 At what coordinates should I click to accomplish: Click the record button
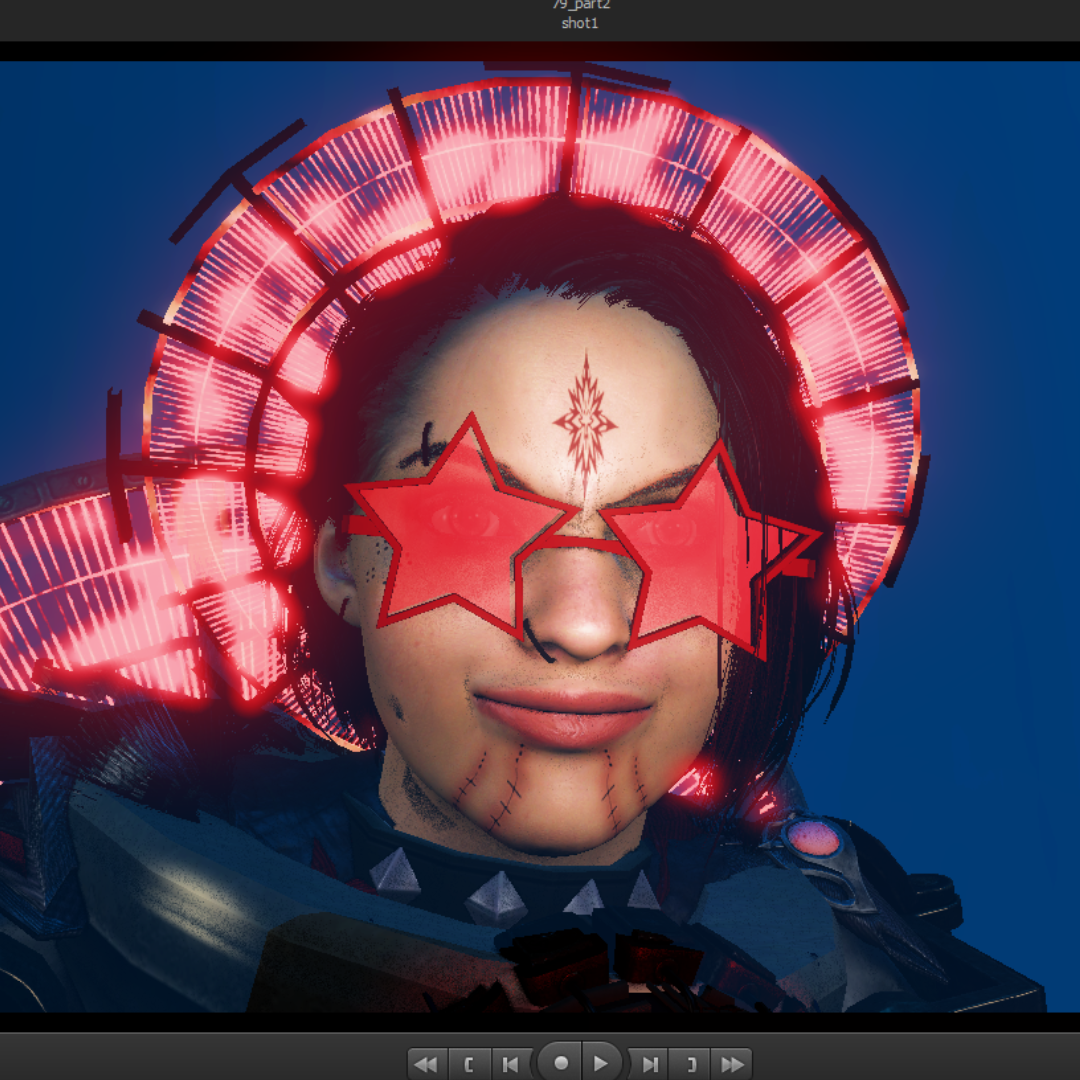click(x=560, y=1063)
